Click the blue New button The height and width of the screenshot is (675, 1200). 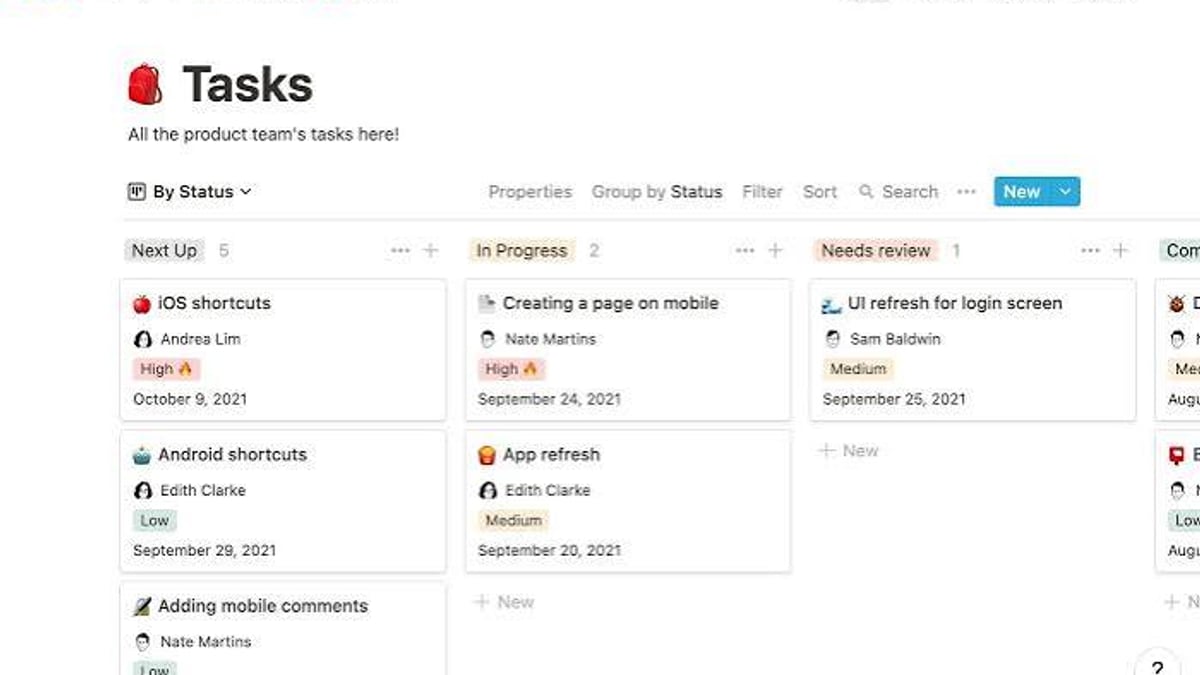[x=1022, y=191]
